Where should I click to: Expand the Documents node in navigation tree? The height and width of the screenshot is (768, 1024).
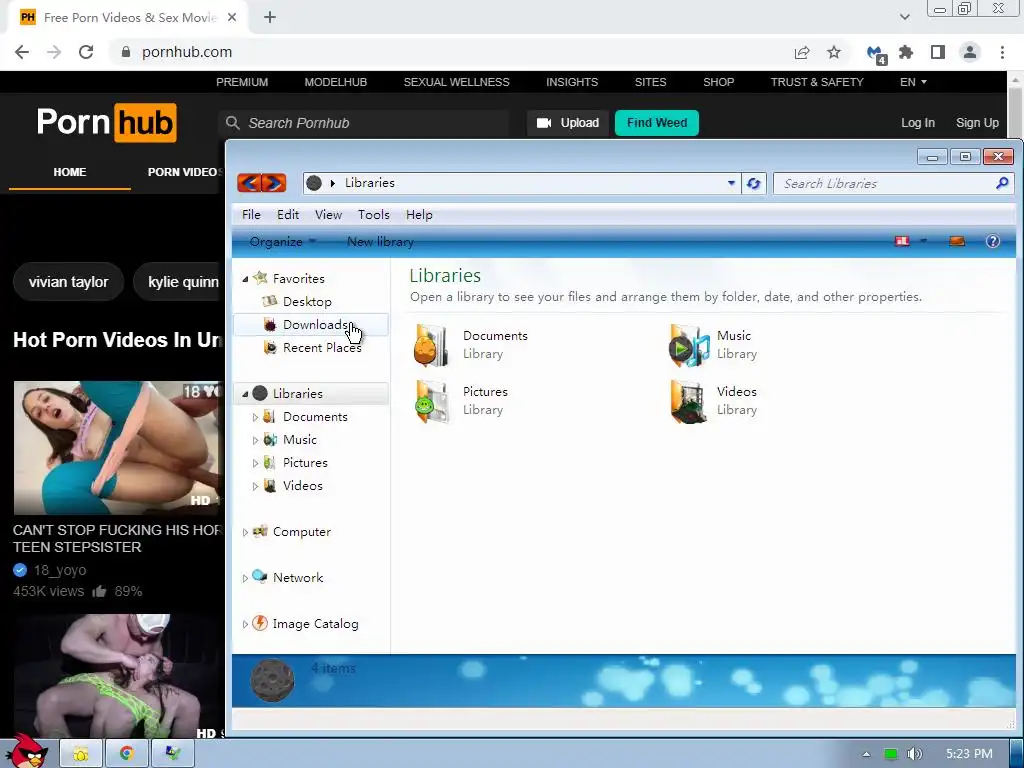click(x=255, y=417)
